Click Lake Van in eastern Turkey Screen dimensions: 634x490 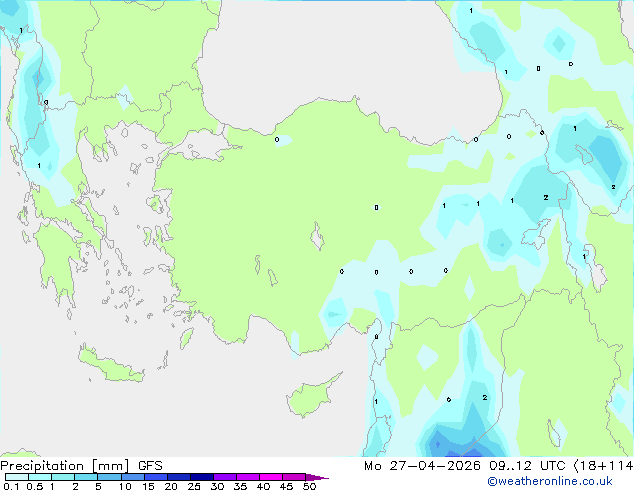[536, 234]
